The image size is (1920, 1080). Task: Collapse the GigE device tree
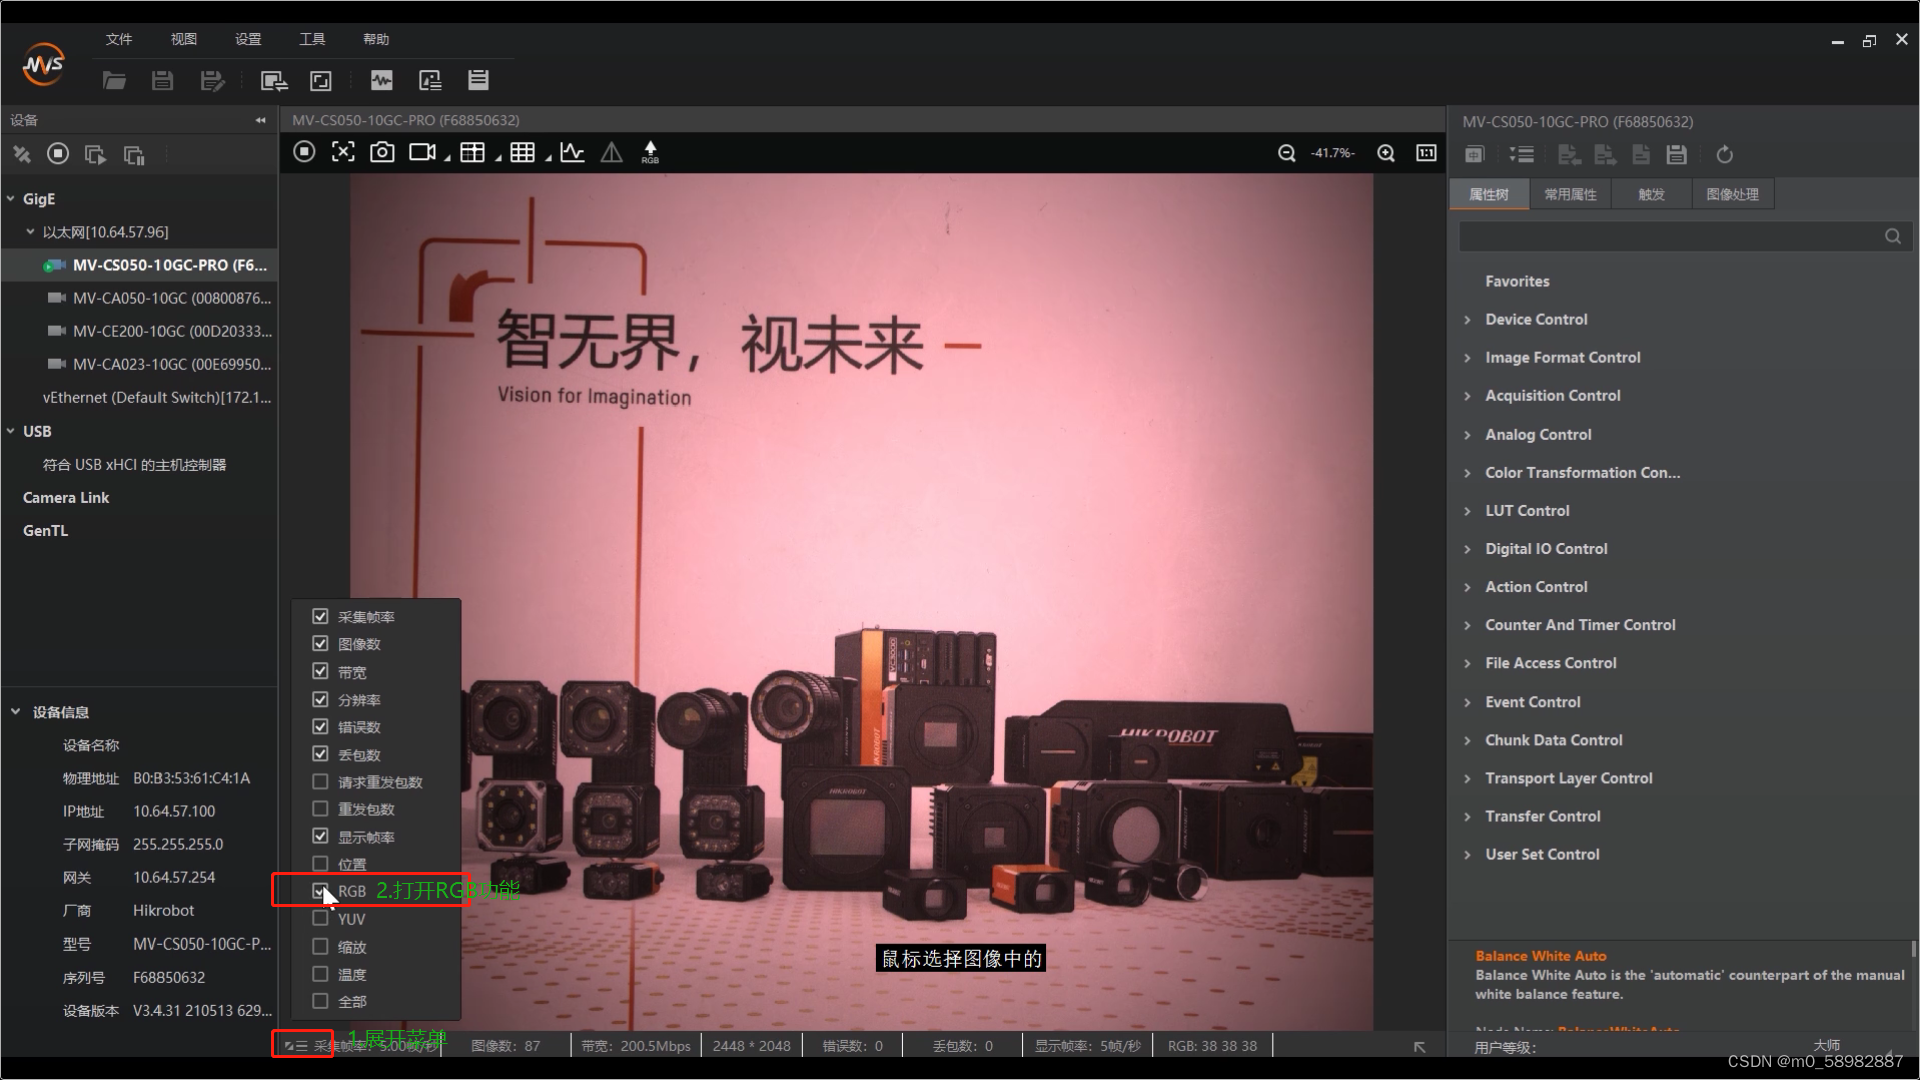click(11, 199)
